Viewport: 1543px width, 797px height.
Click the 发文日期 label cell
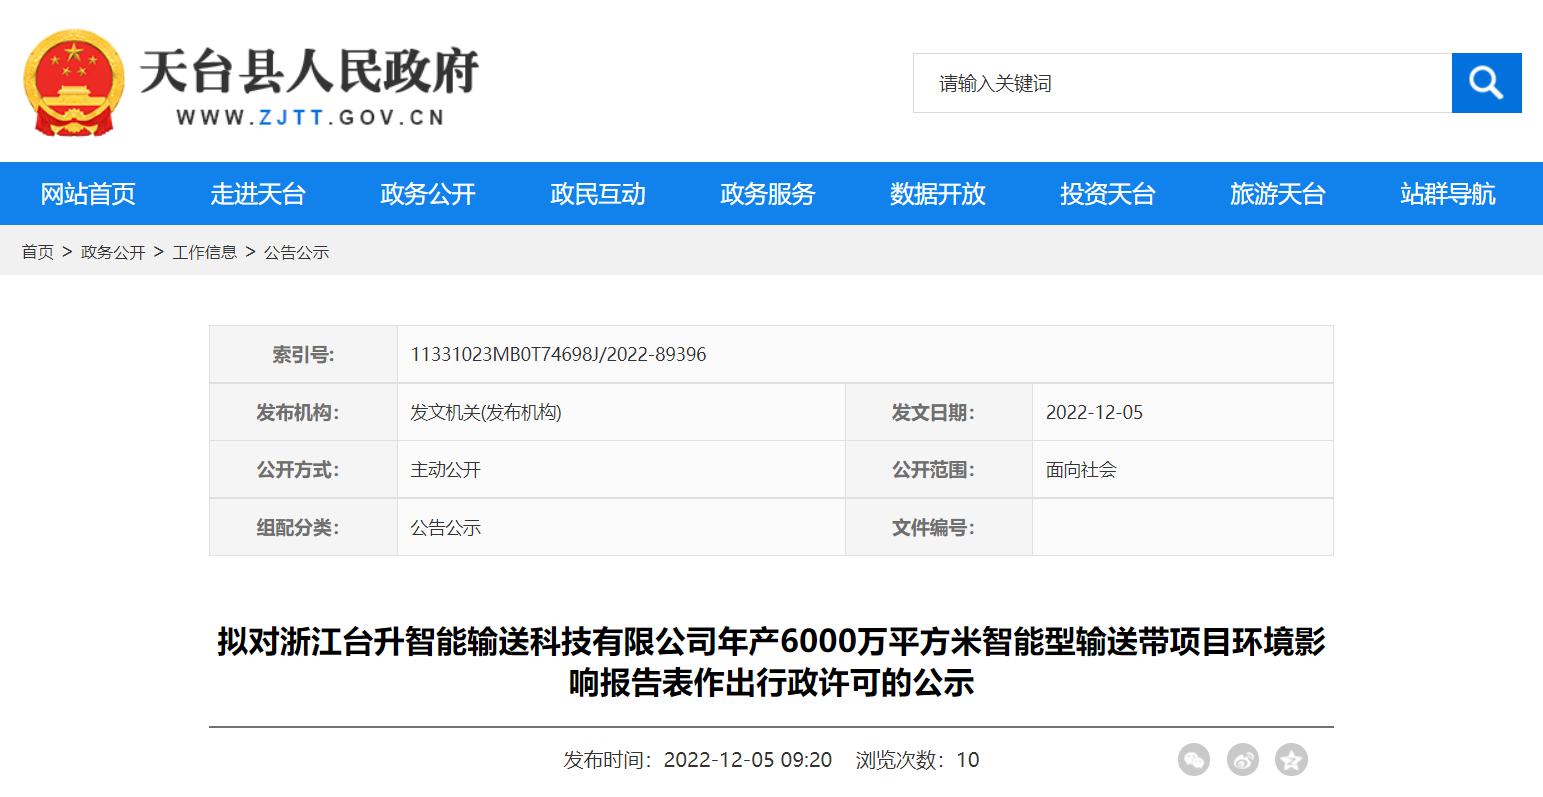click(x=938, y=412)
